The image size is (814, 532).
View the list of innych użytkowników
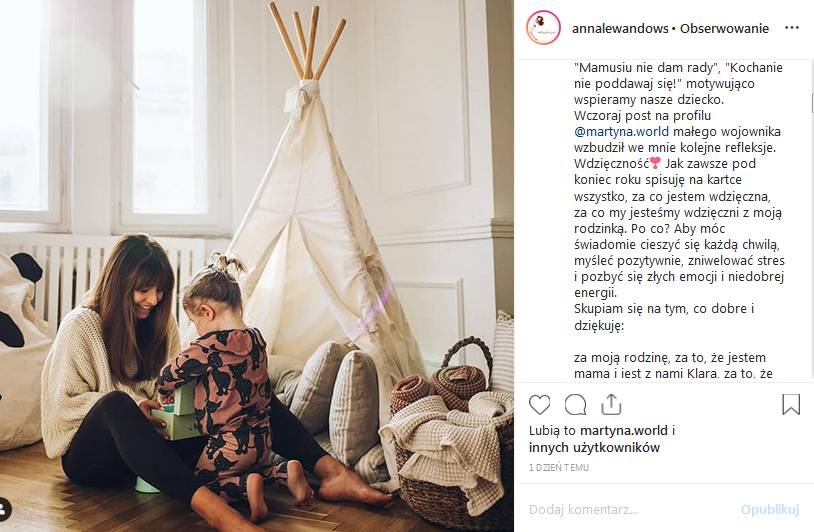coord(594,447)
